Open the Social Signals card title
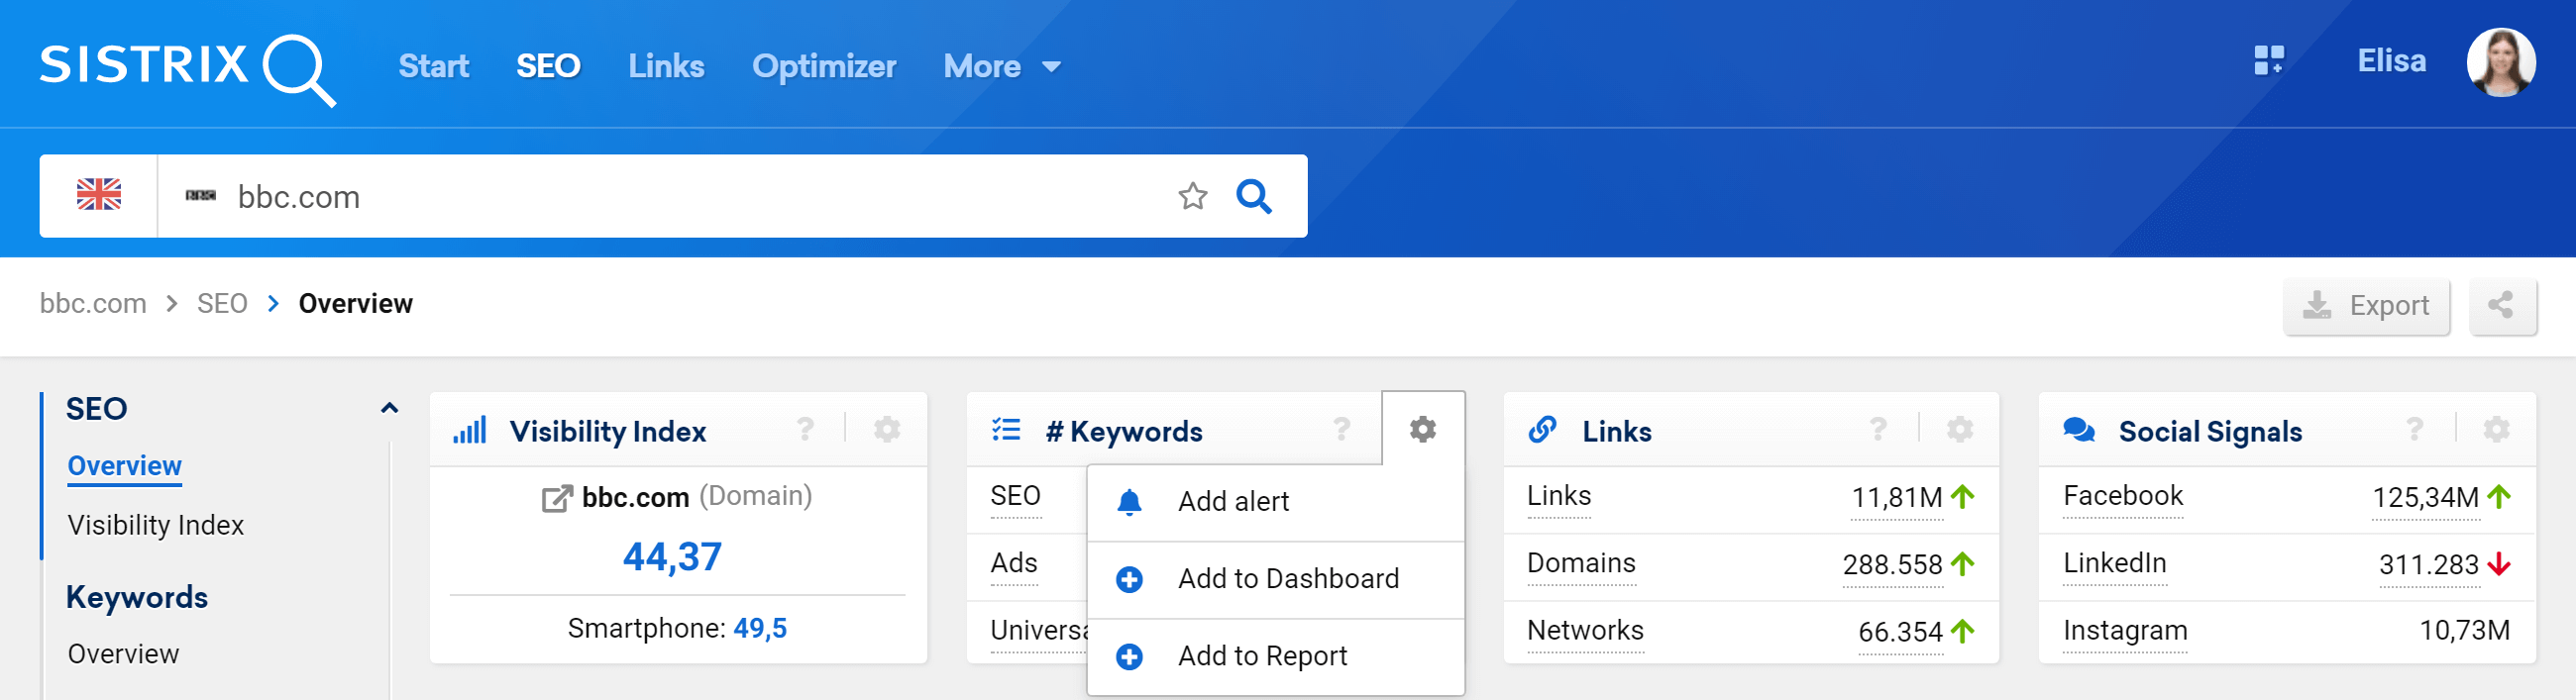The height and width of the screenshot is (700, 2576). point(2210,431)
